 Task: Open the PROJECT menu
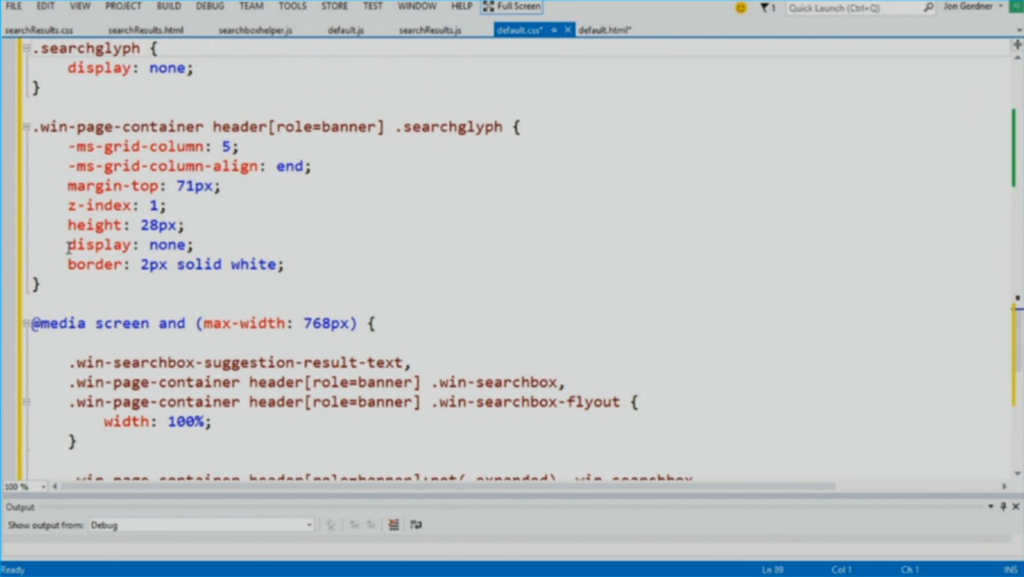point(123,7)
